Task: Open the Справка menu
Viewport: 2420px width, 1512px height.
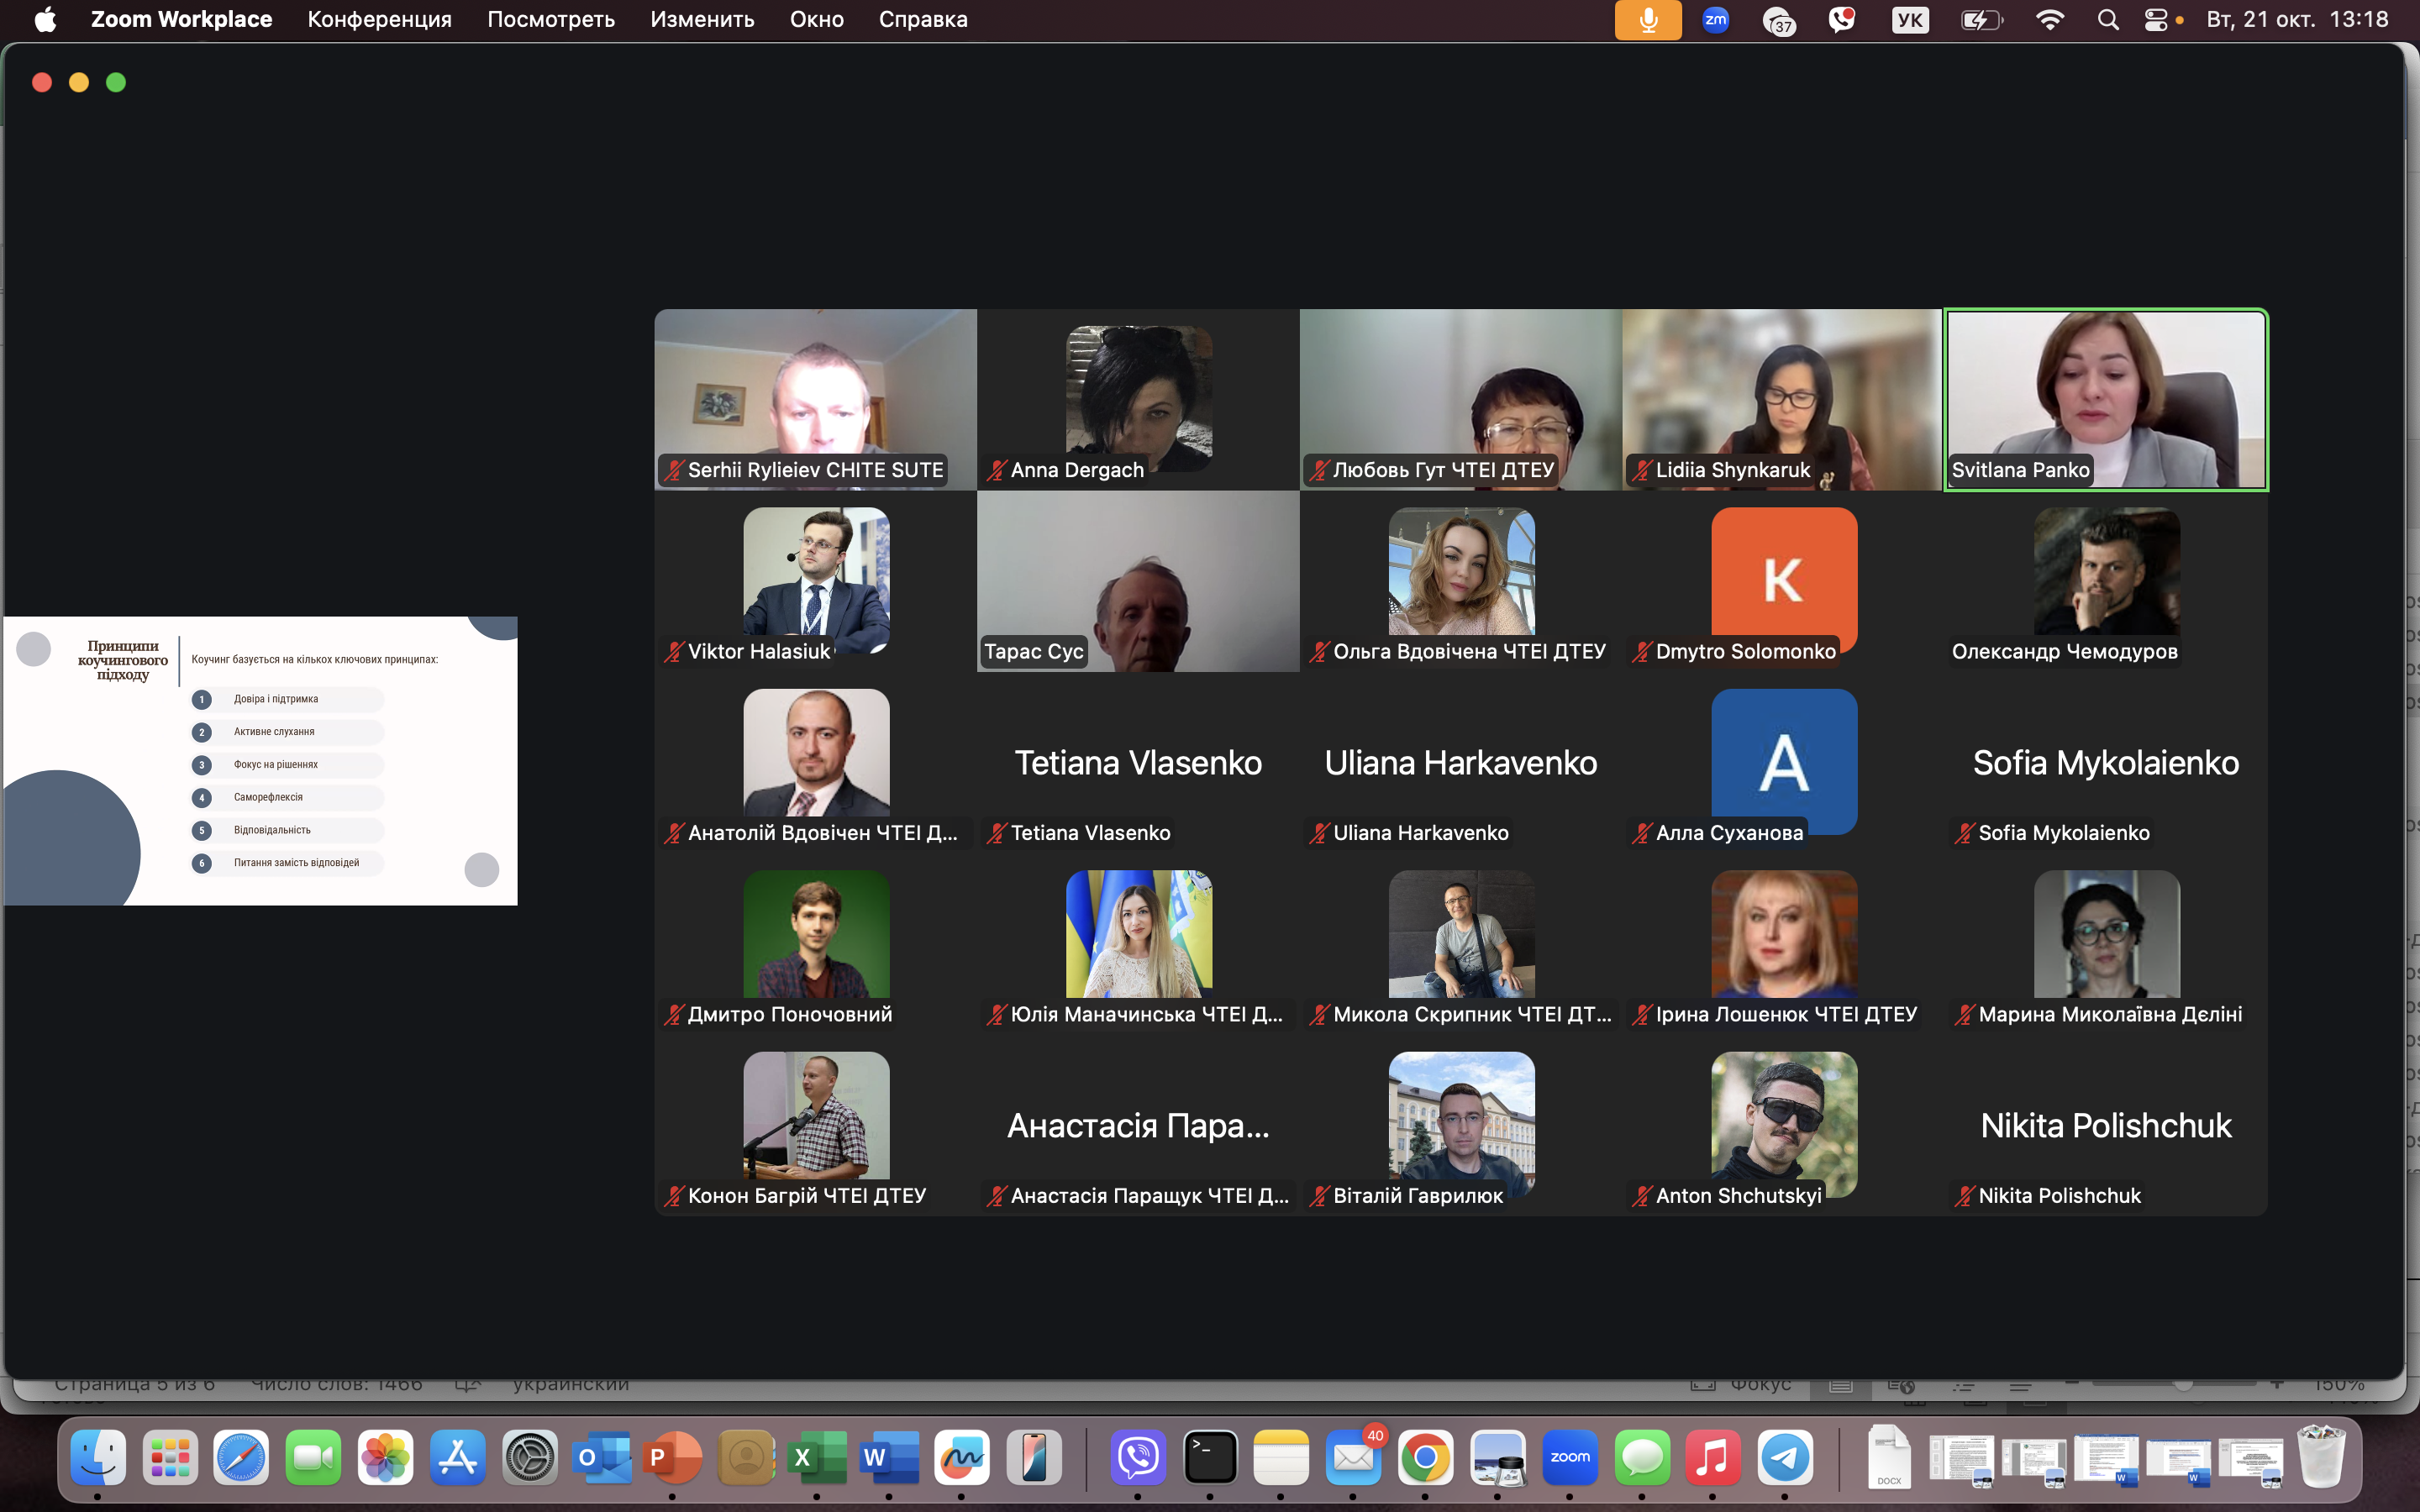Action: [x=922, y=20]
